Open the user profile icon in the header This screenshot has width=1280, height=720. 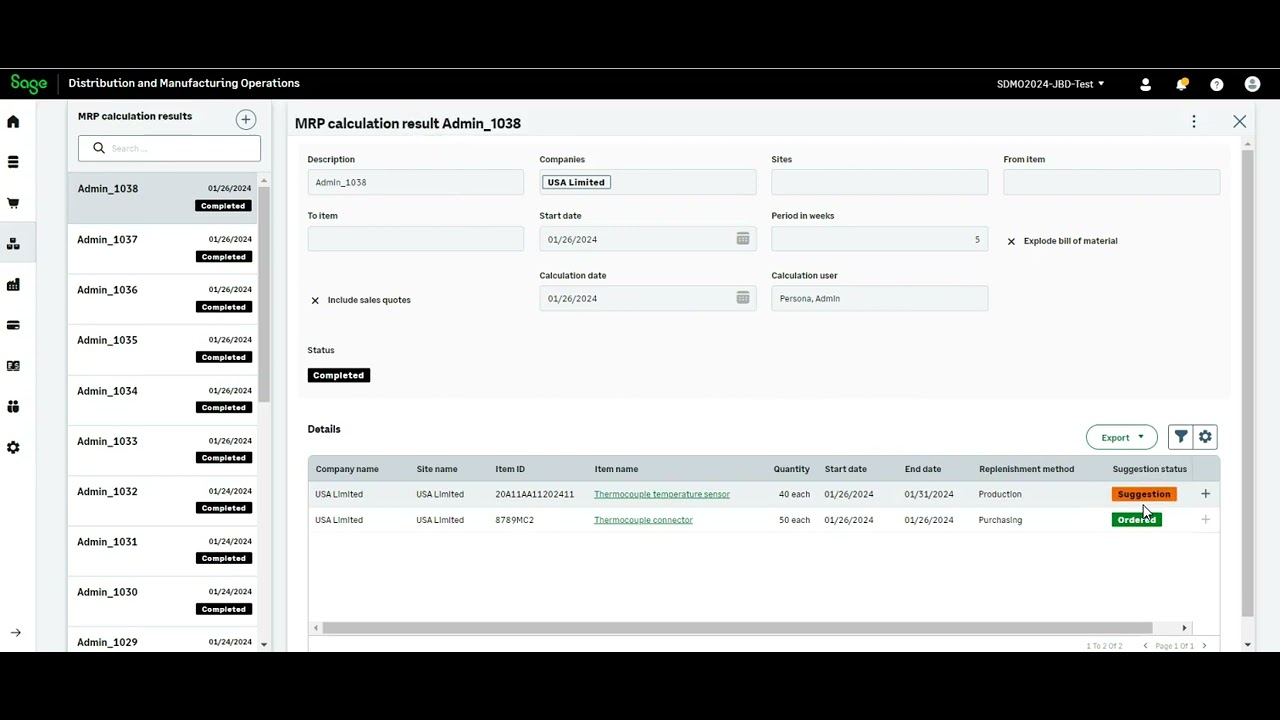point(1146,85)
